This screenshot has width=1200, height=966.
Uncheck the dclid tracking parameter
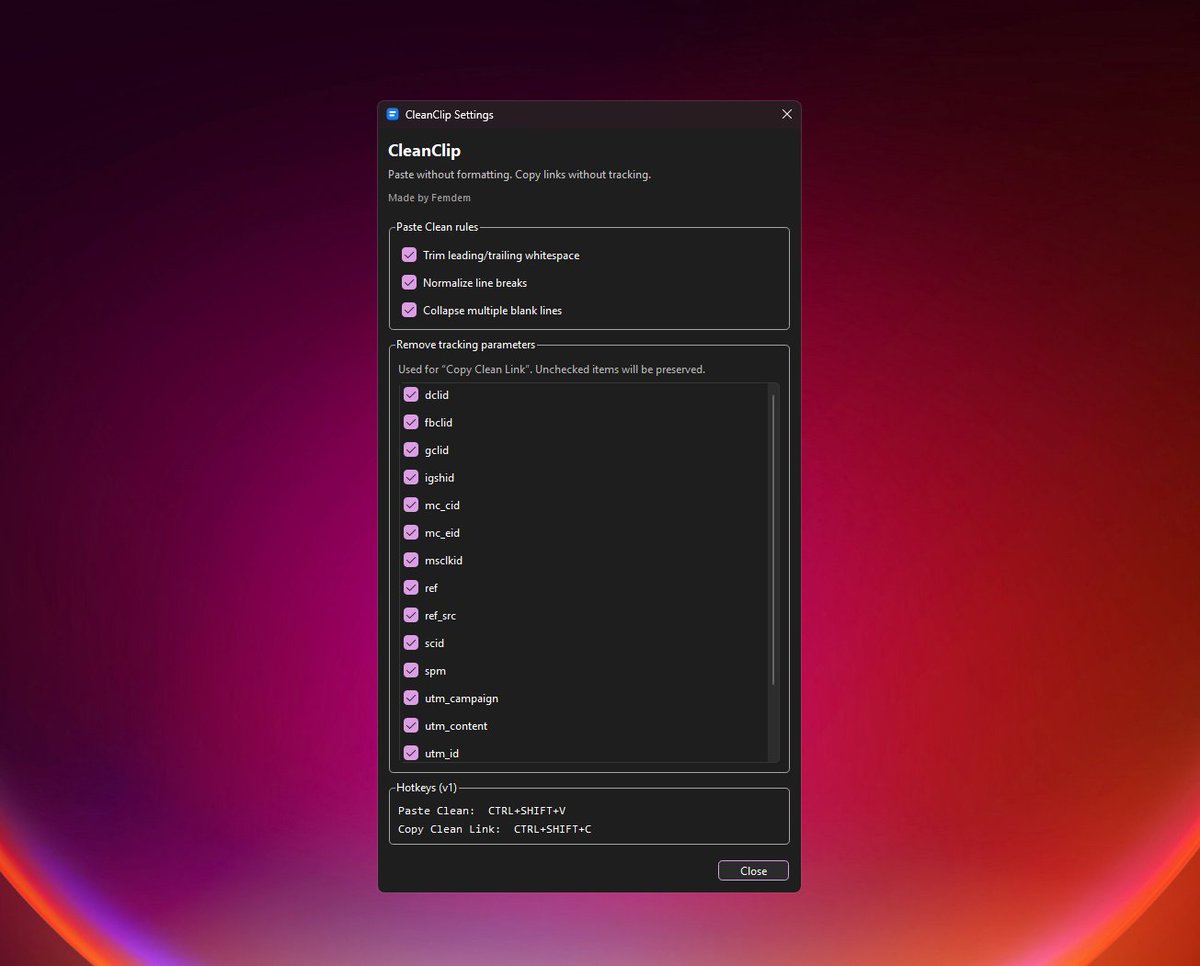[x=411, y=395]
